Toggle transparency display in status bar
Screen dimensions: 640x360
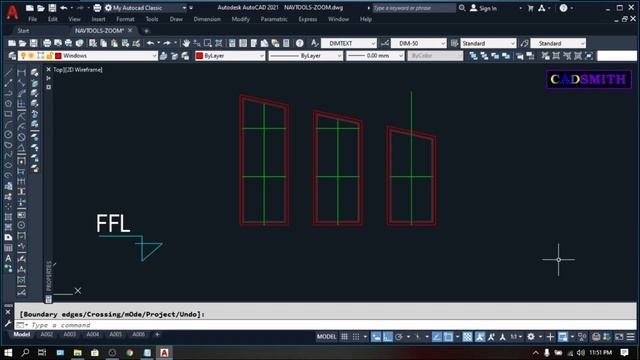(468, 337)
